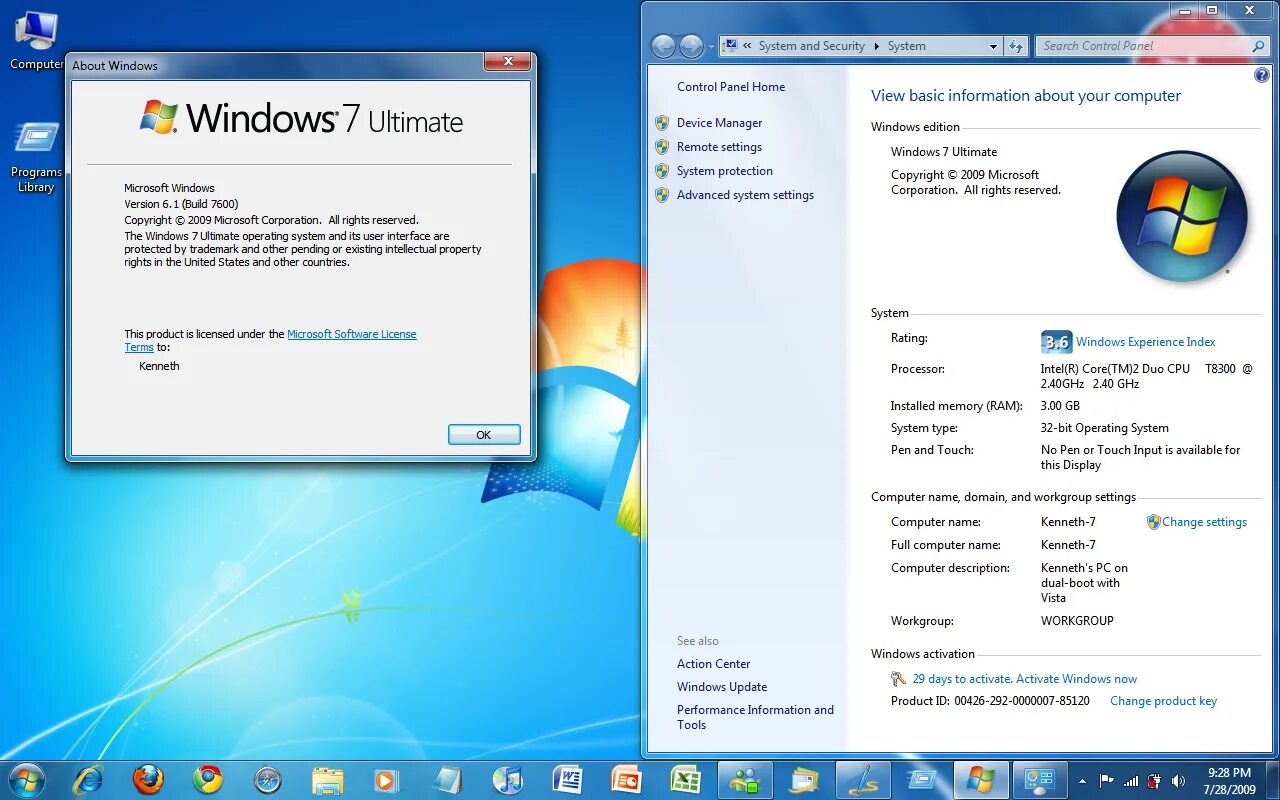The width and height of the screenshot is (1280, 800).
Task: Click the licensee name Kenneth
Action: click(159, 366)
